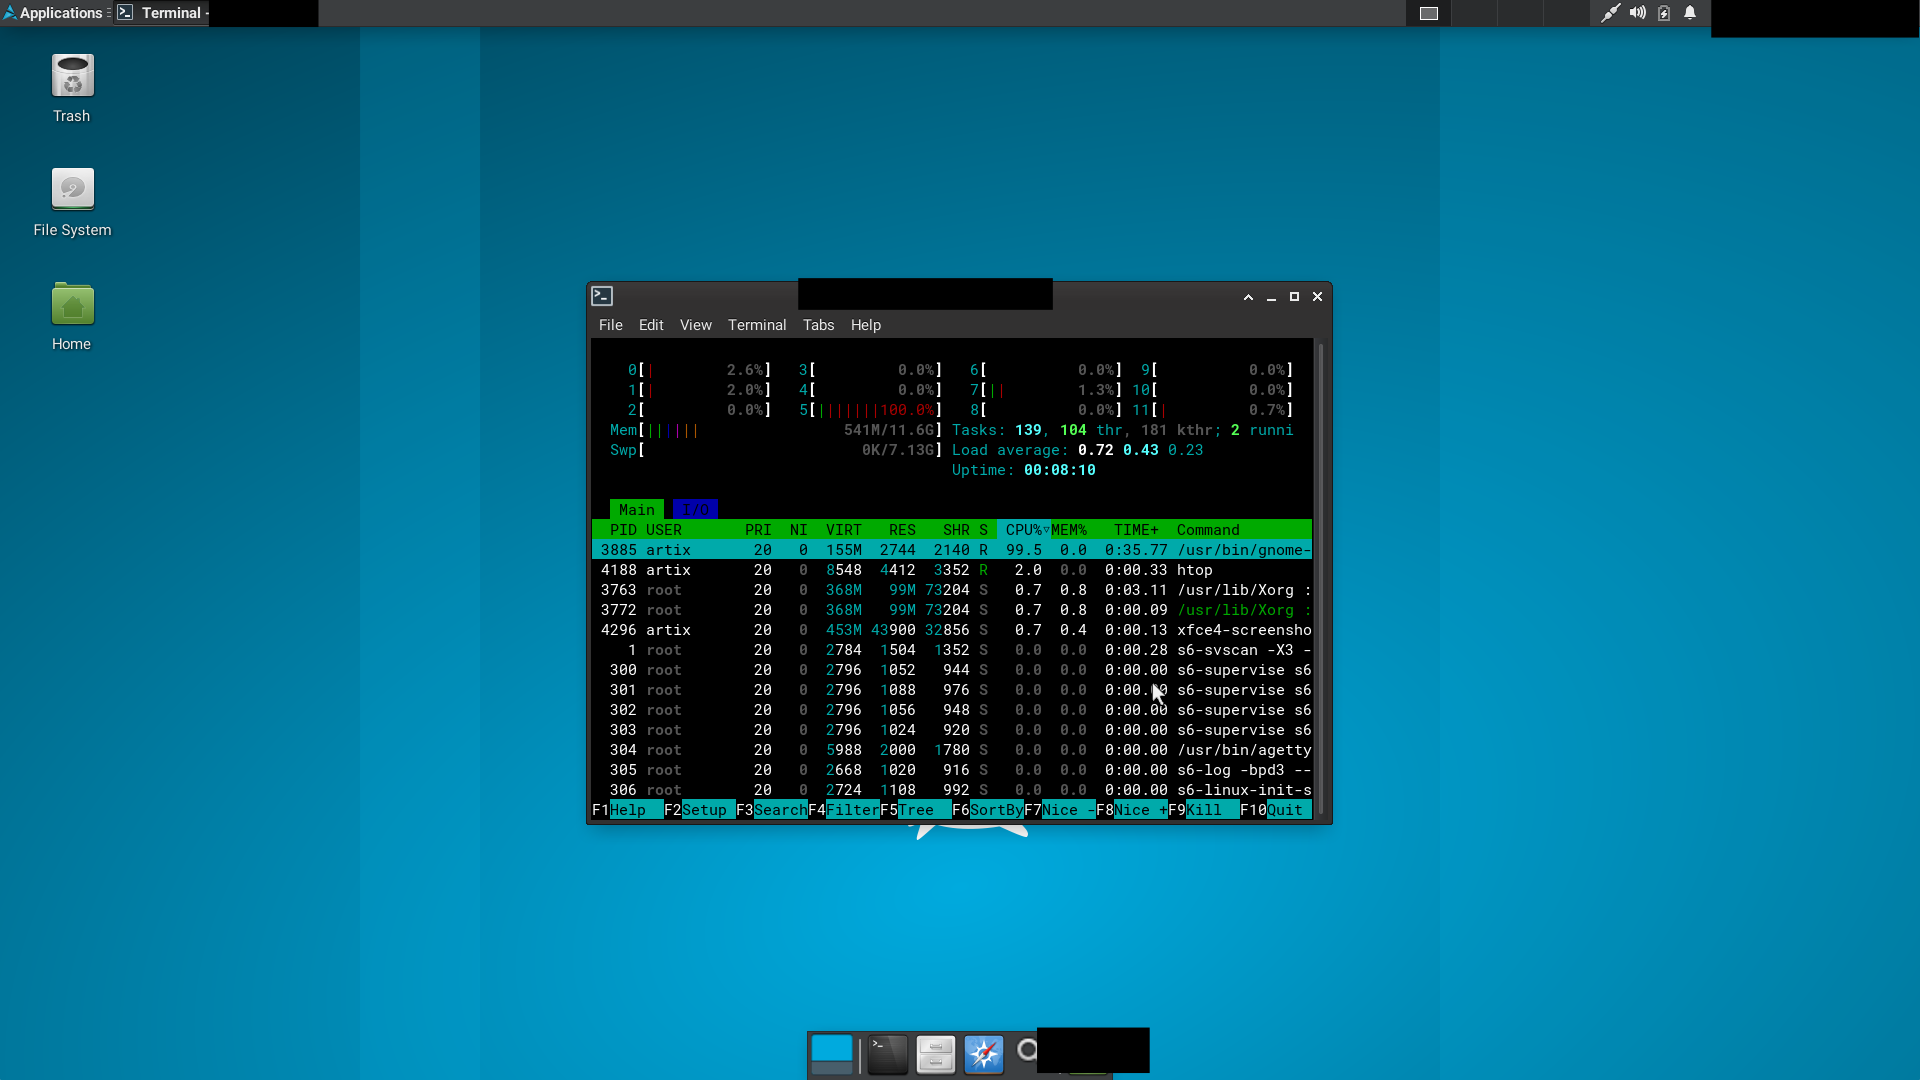Open the Trash desktop icon
This screenshot has height=1080, width=1920.
(72, 89)
